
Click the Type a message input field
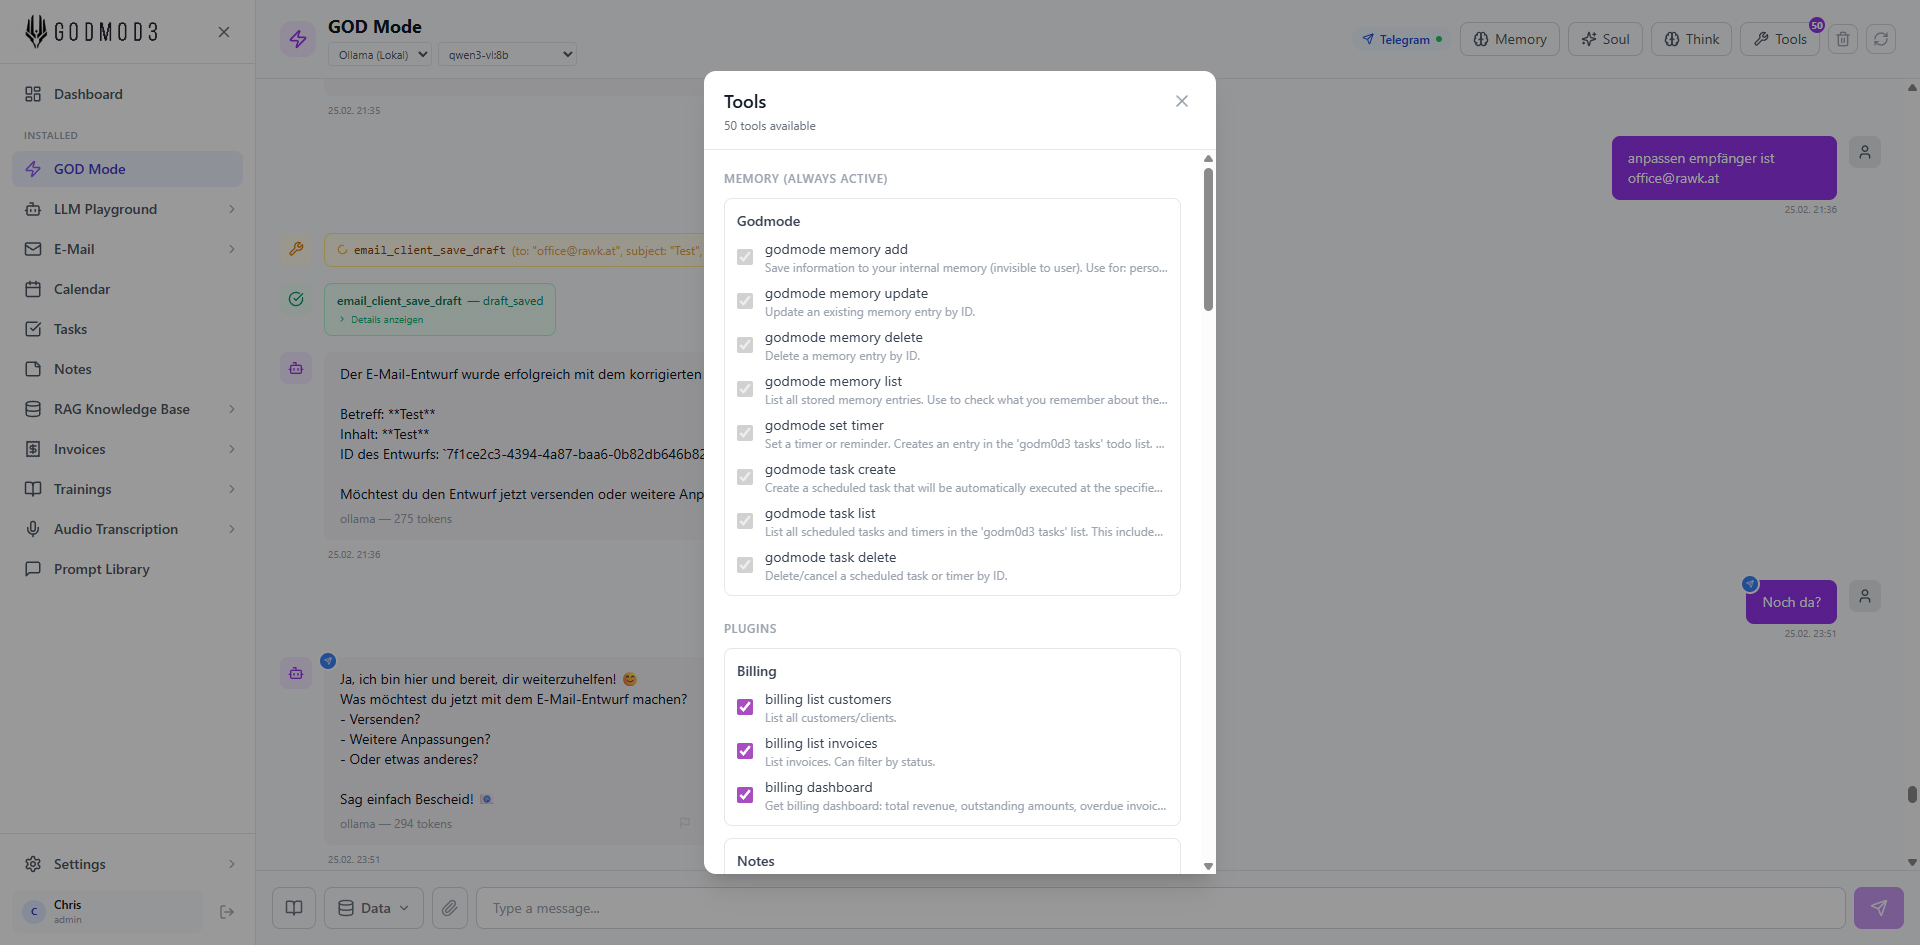point(1160,908)
